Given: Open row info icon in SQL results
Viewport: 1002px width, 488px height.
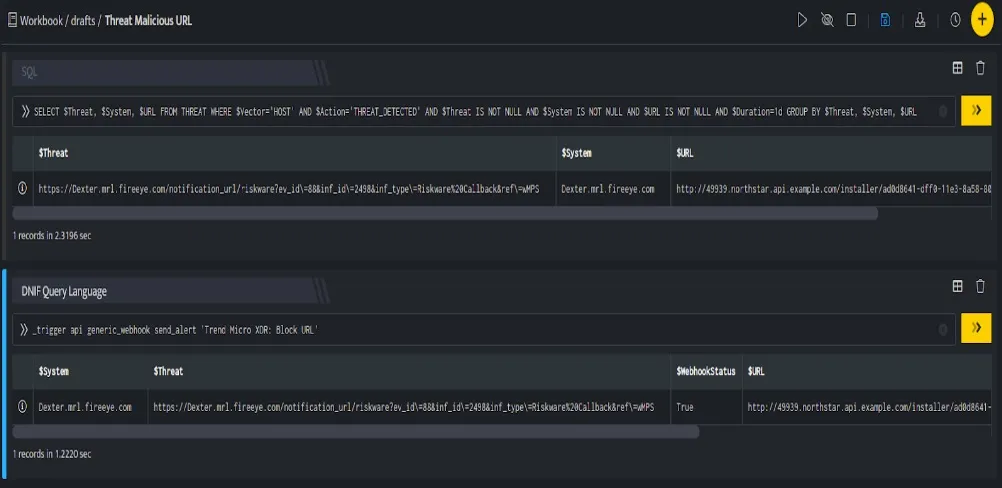Looking at the screenshot, I should (x=22, y=188).
